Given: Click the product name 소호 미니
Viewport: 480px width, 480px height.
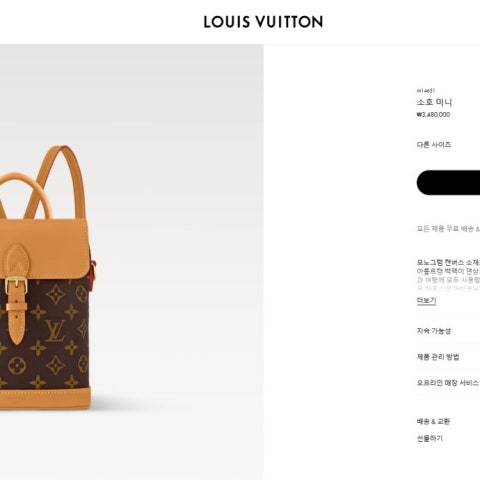Looking at the screenshot, I should (434, 102).
